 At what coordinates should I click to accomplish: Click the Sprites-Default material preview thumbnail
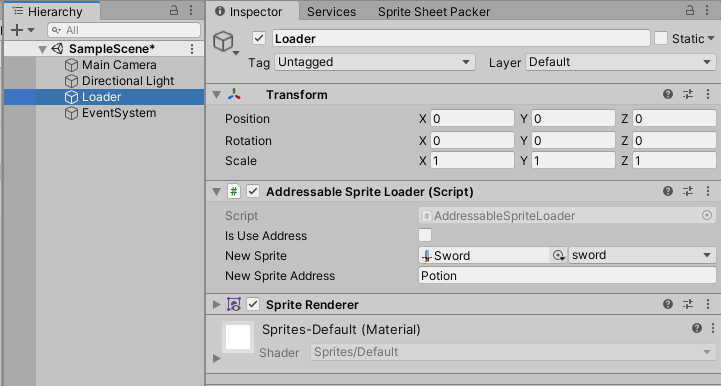(238, 337)
